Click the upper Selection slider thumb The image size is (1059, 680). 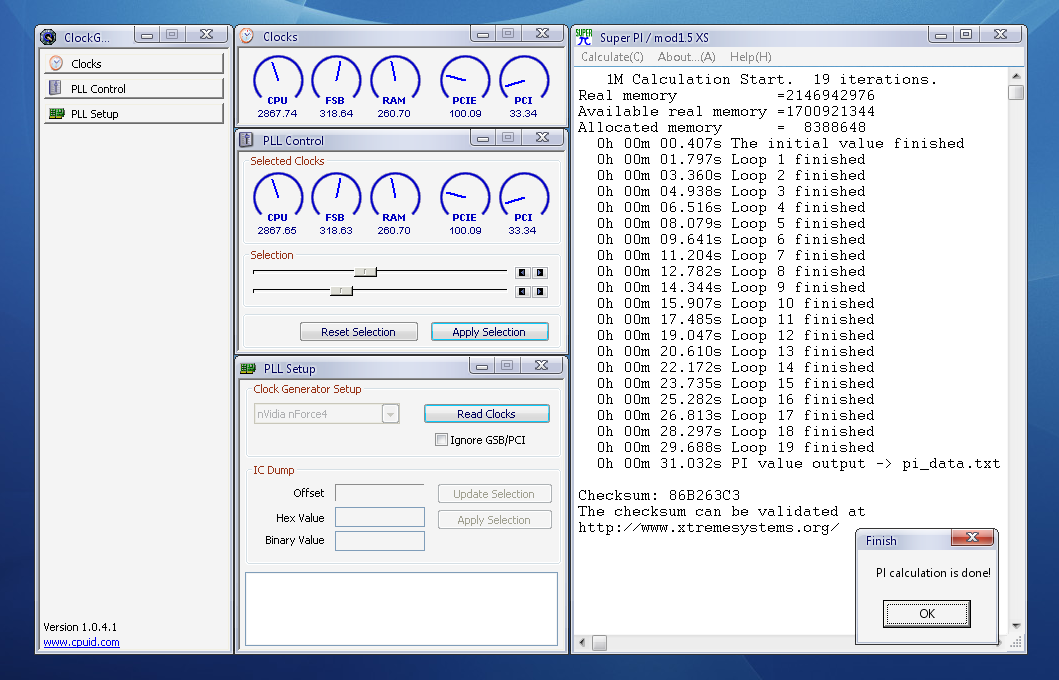click(x=365, y=271)
